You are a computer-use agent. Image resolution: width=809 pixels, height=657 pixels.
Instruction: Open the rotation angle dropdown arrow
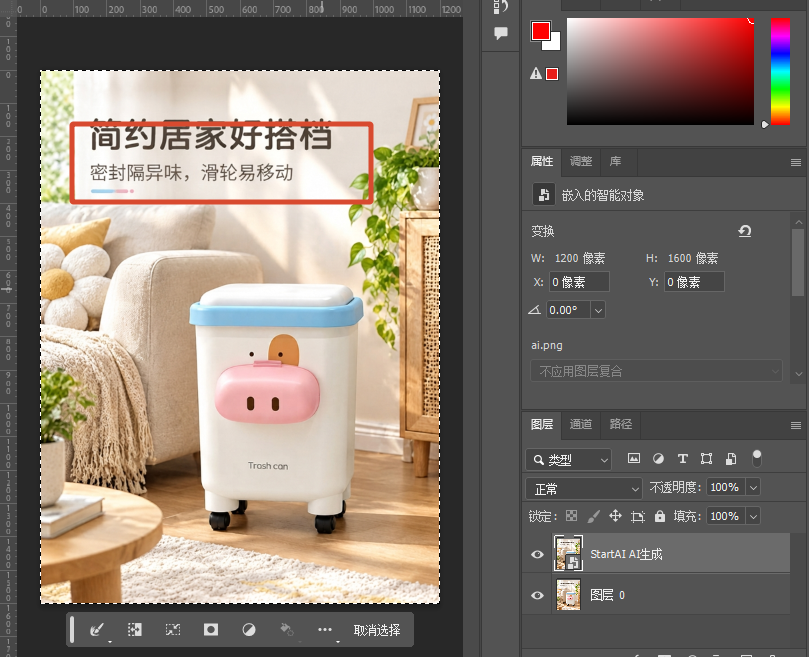pos(598,310)
